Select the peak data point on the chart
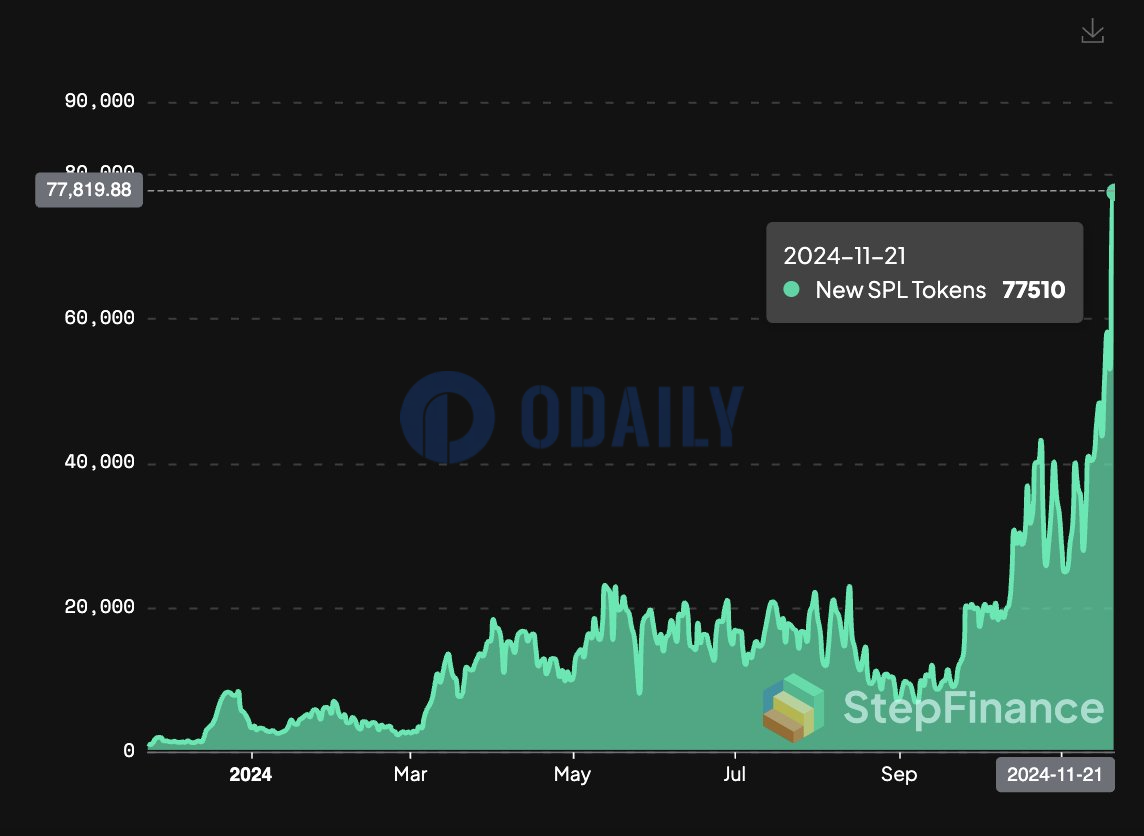Viewport: 1144px width, 836px height. coord(1112,191)
